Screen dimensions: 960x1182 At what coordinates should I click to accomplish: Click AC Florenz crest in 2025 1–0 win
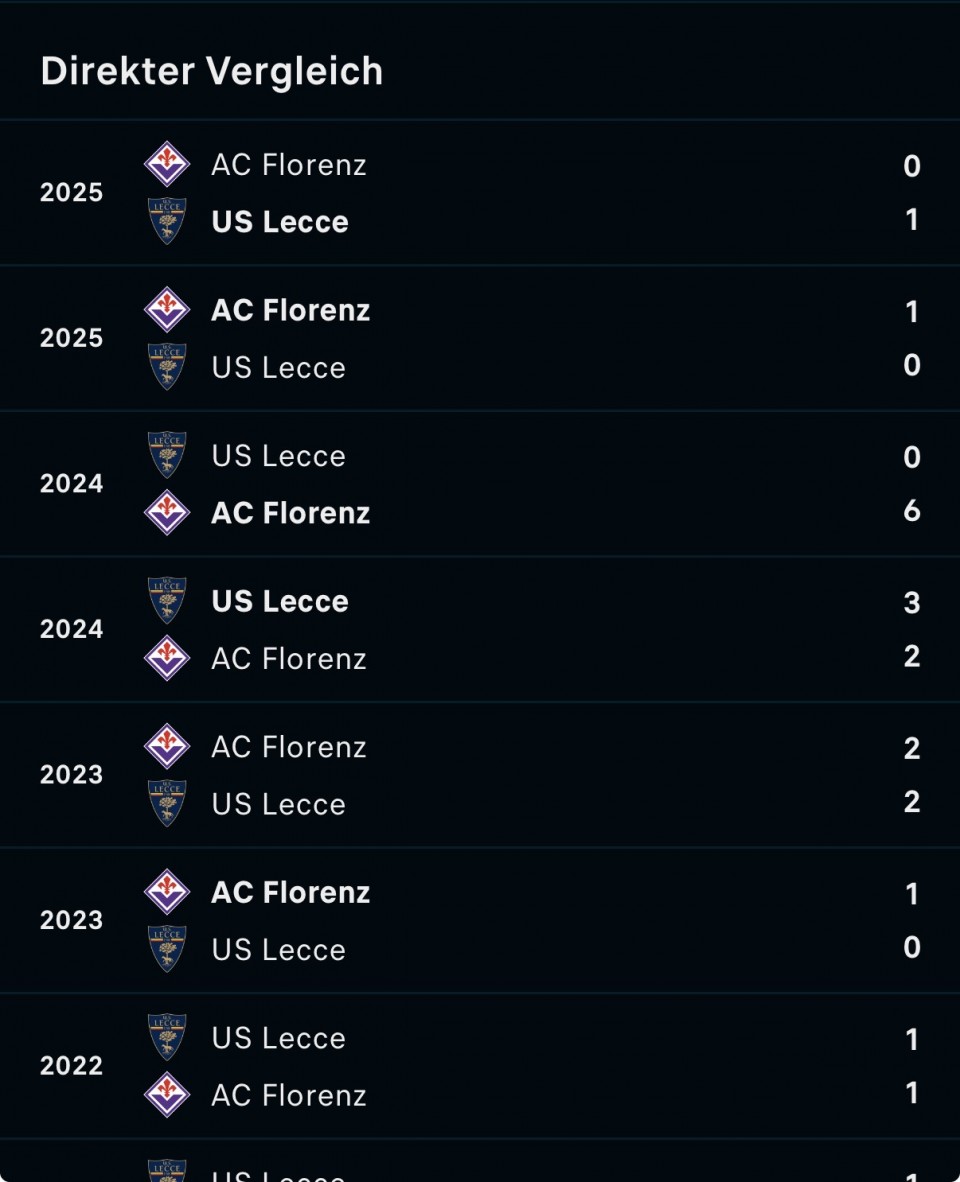(167, 310)
